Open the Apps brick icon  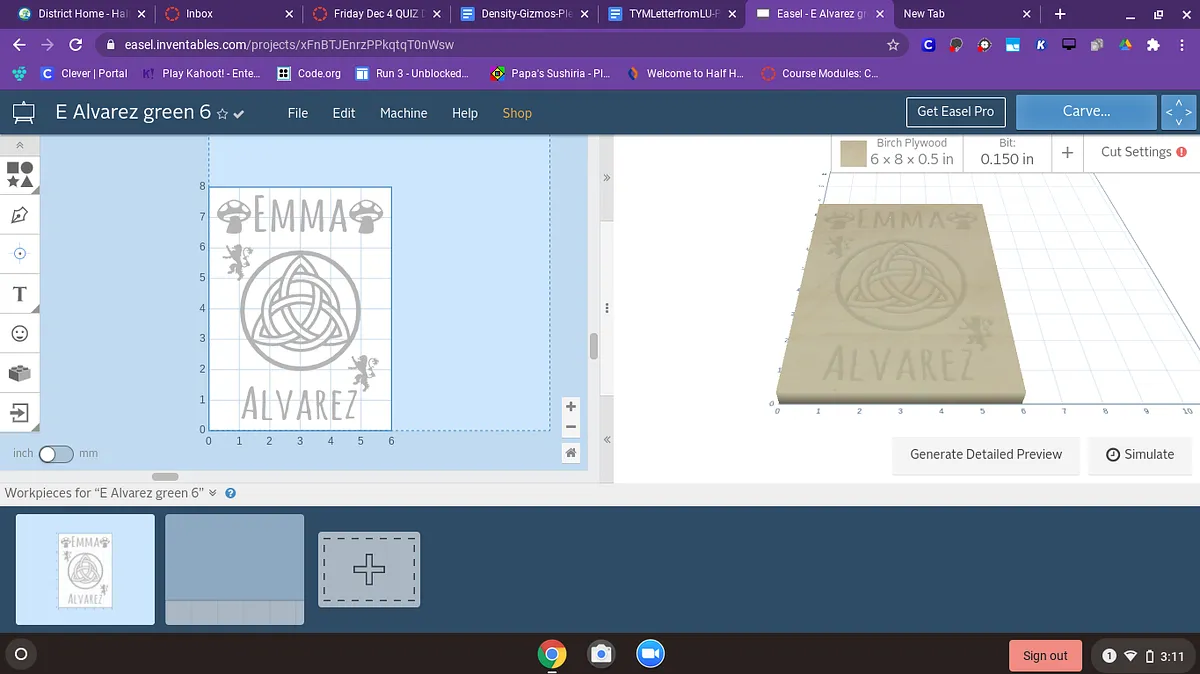20,373
